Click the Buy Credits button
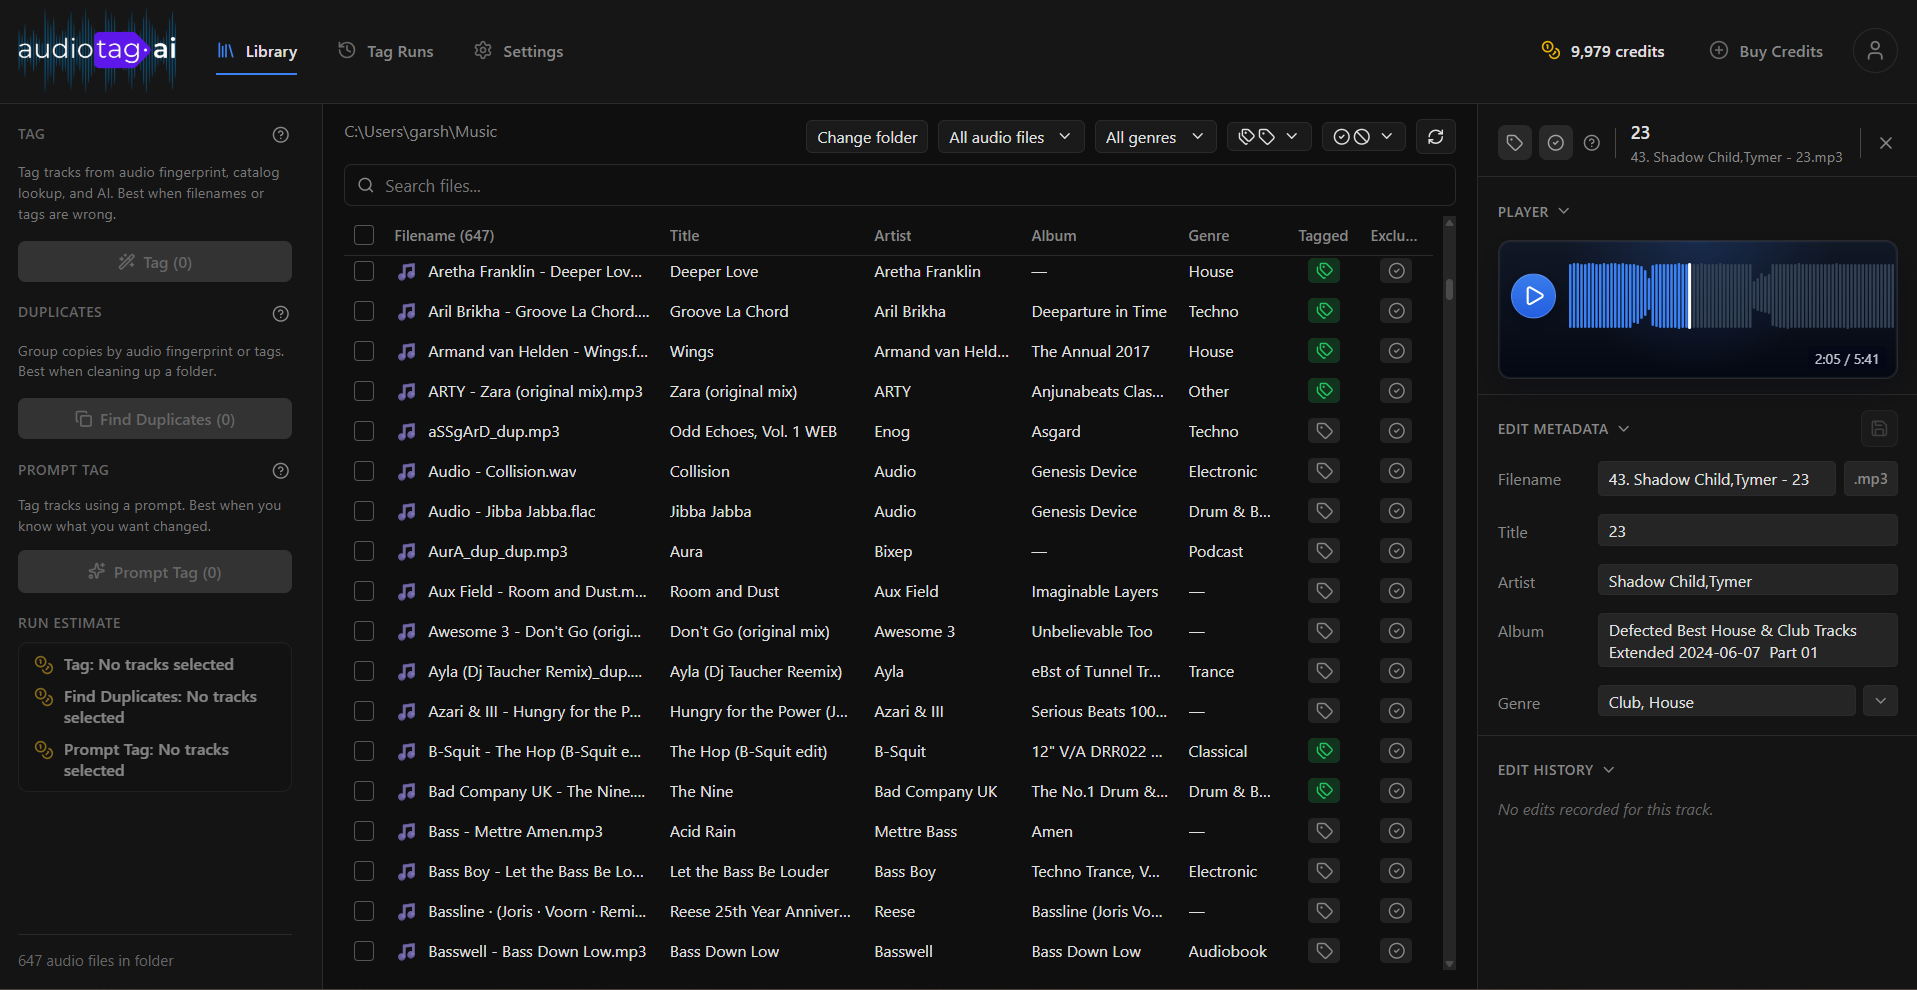The width and height of the screenshot is (1917, 990). [1766, 51]
